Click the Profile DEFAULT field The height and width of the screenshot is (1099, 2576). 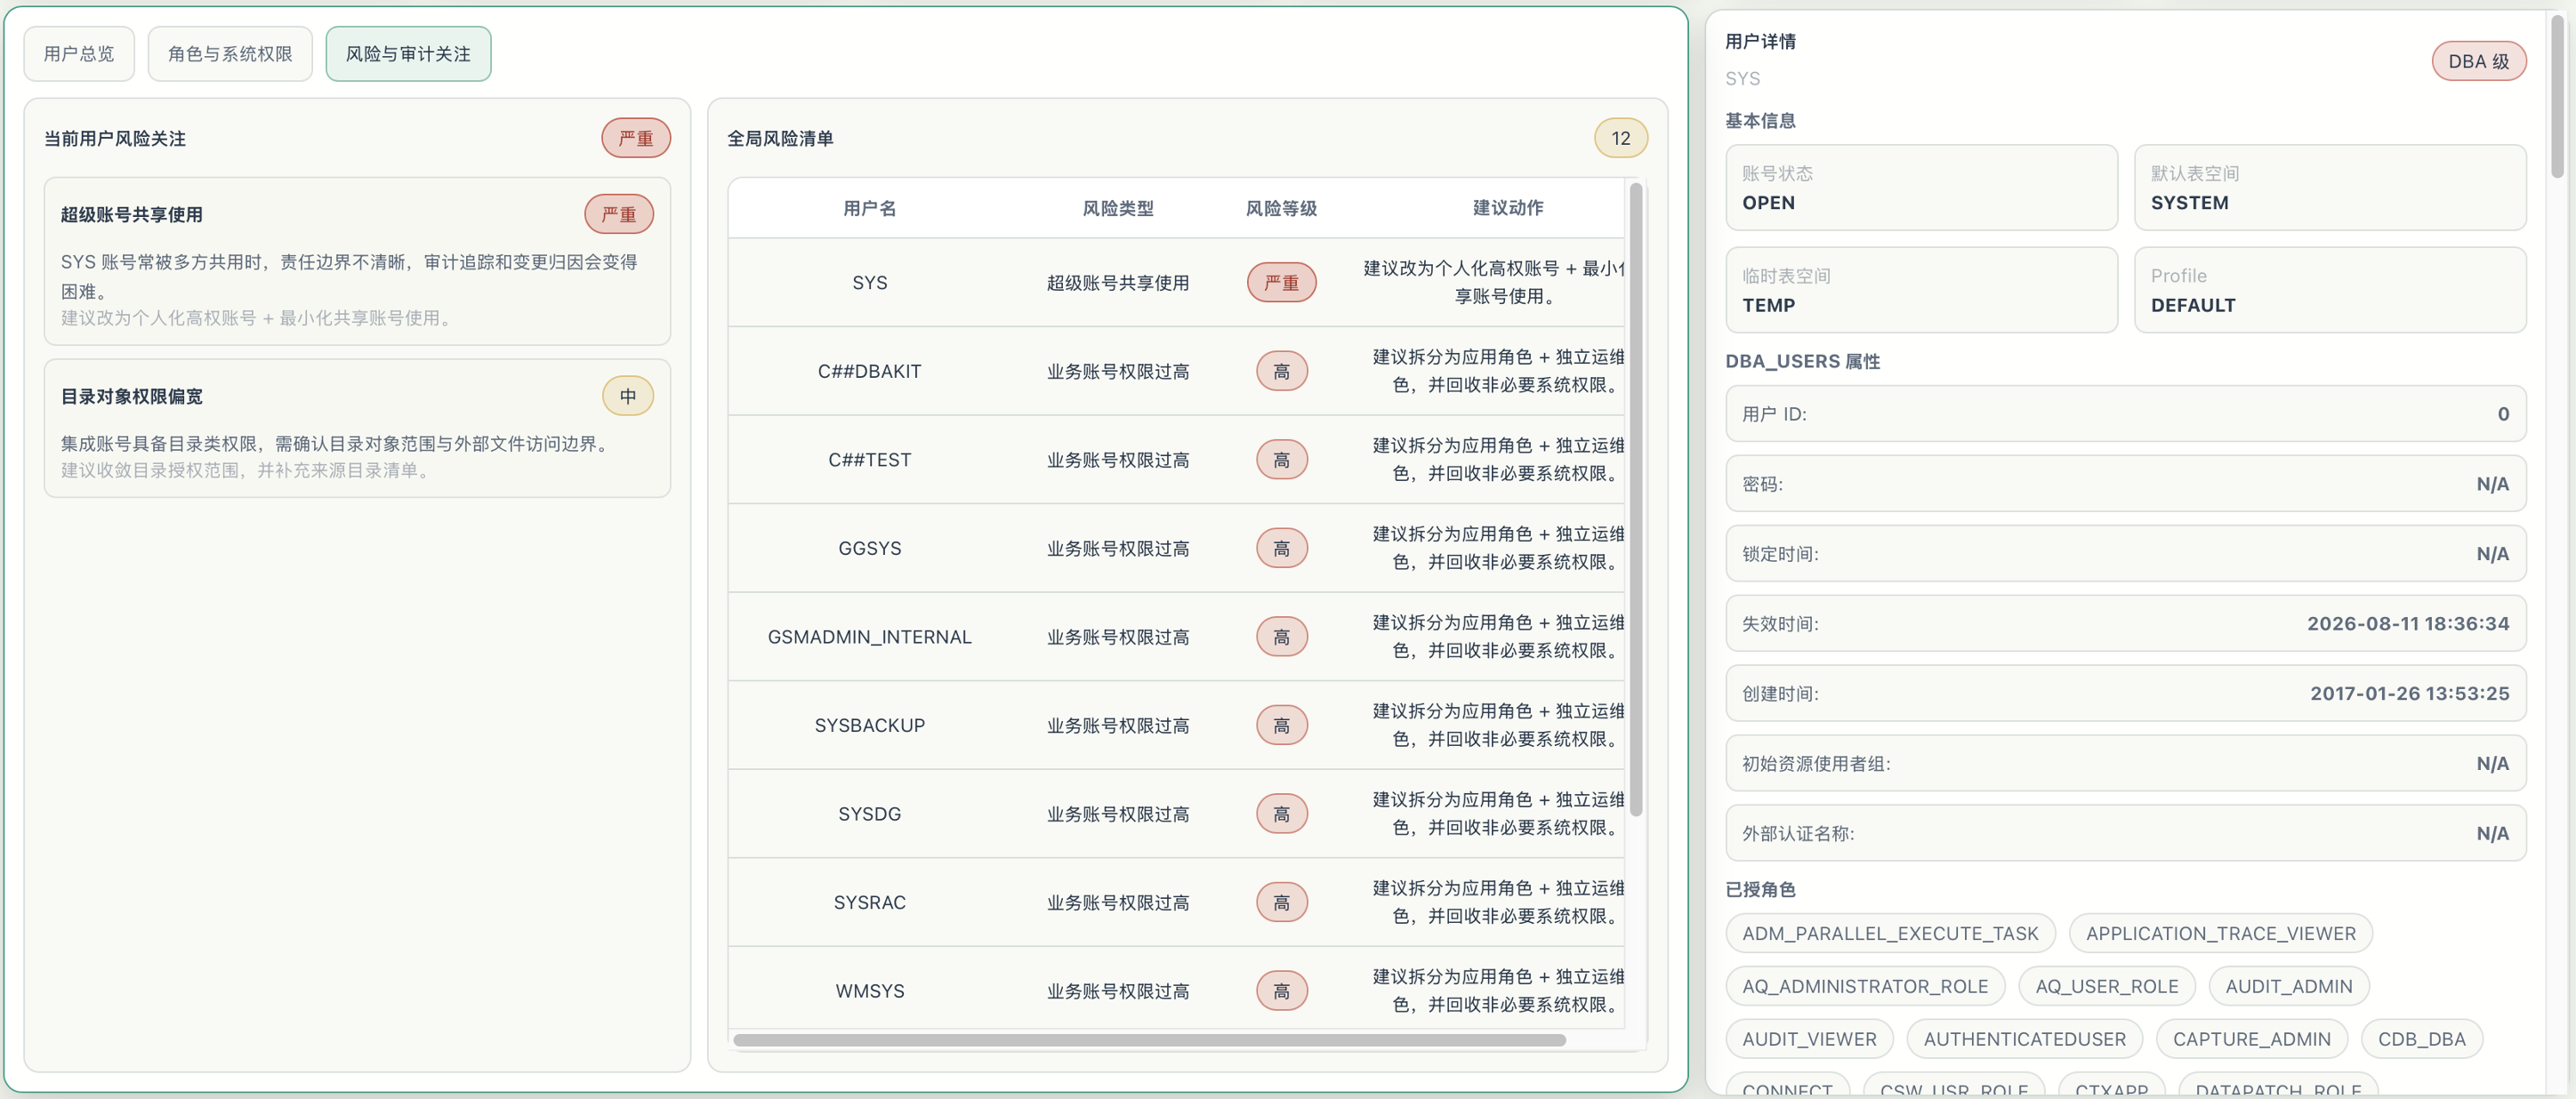(x=2329, y=290)
